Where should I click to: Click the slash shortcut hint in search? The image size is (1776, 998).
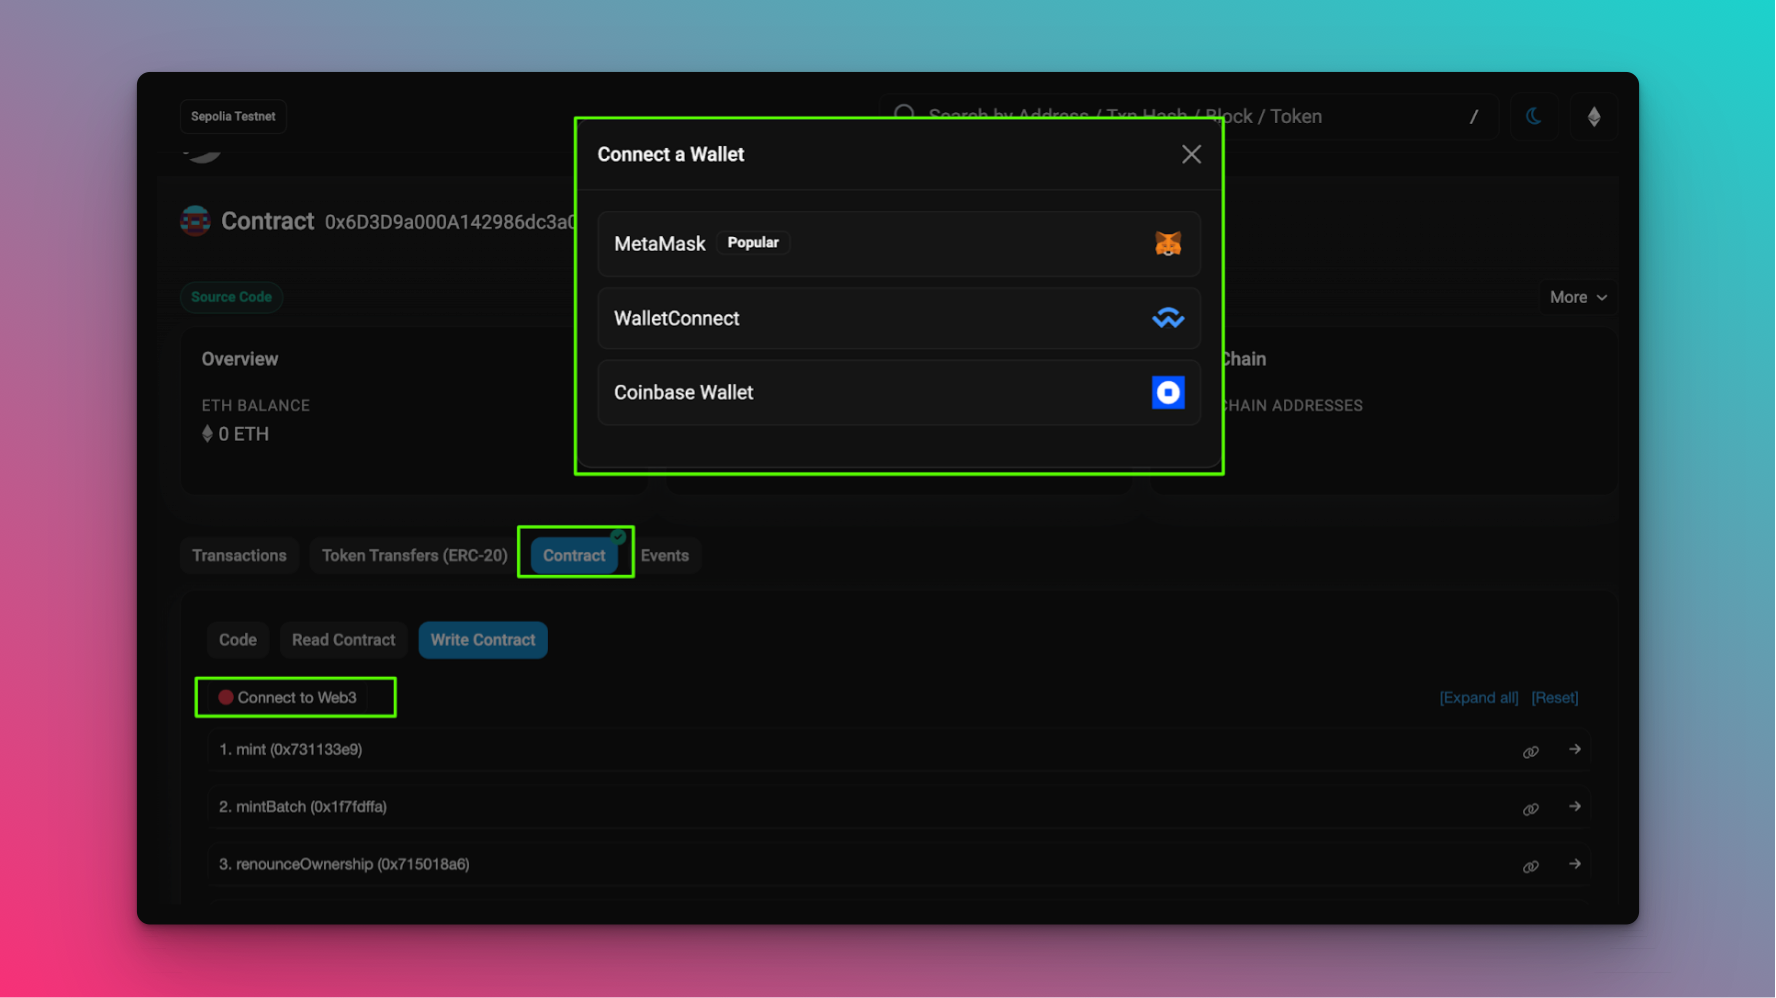[x=1473, y=117]
